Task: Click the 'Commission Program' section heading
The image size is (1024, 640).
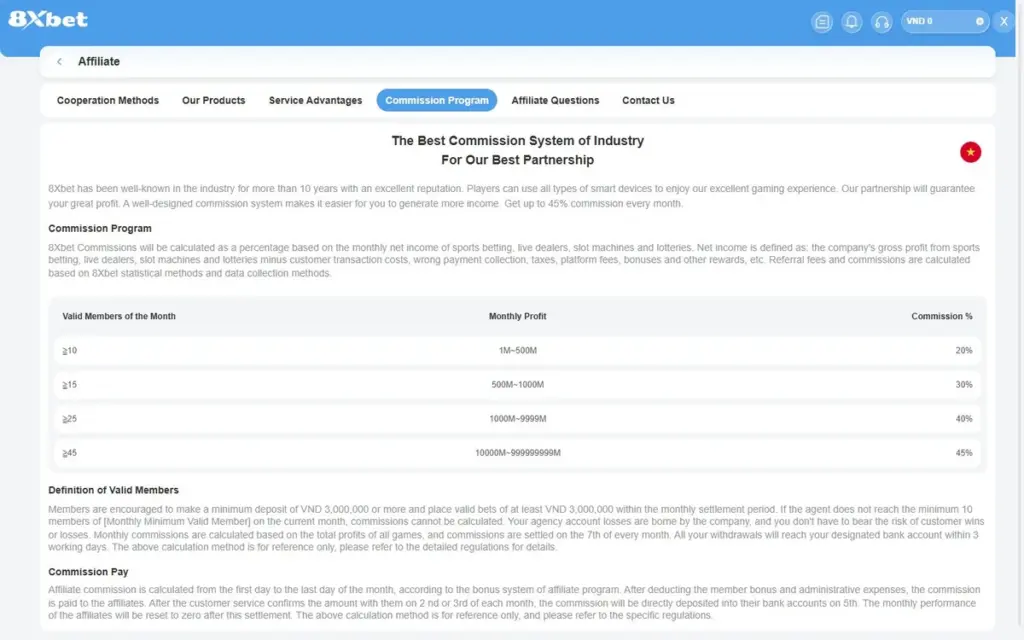Action: 100,229
